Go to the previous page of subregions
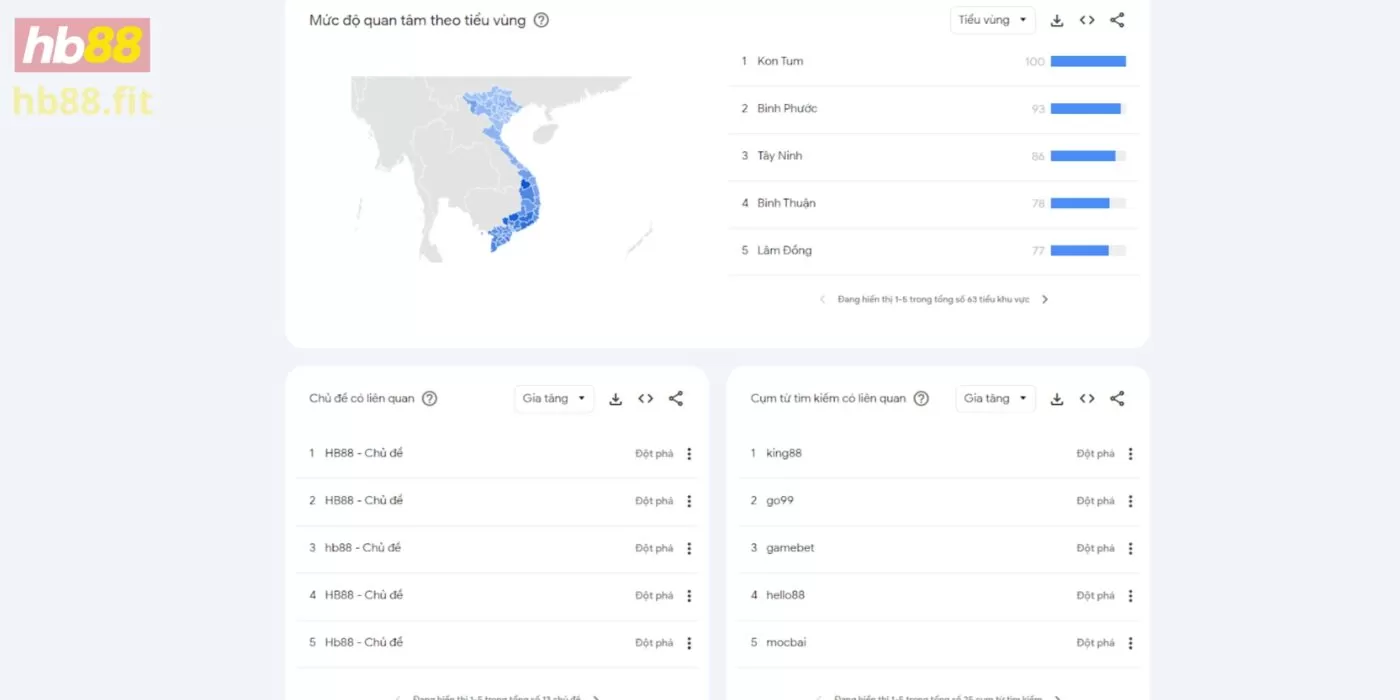The image size is (1400, 700). (x=822, y=299)
